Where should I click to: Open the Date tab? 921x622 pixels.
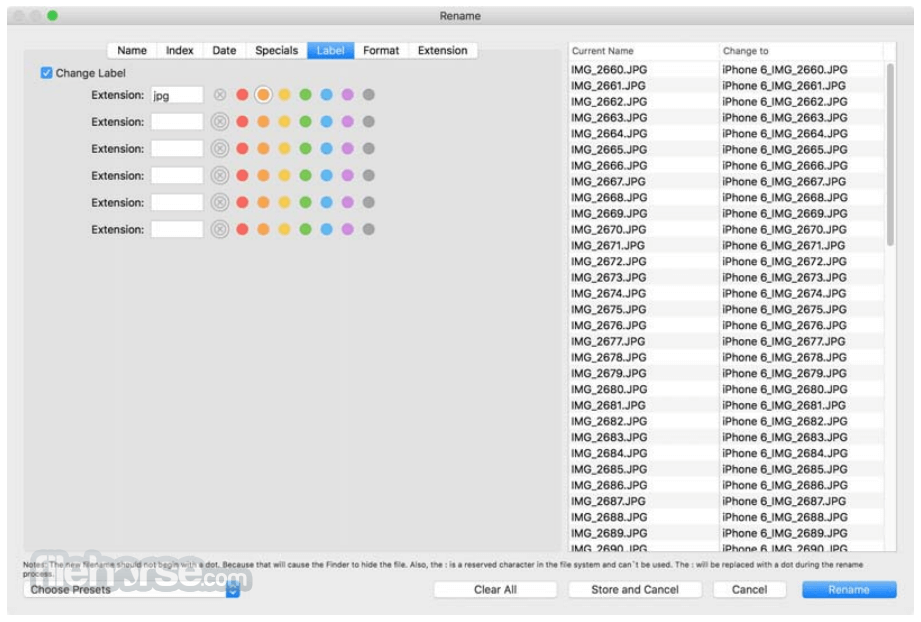point(224,51)
